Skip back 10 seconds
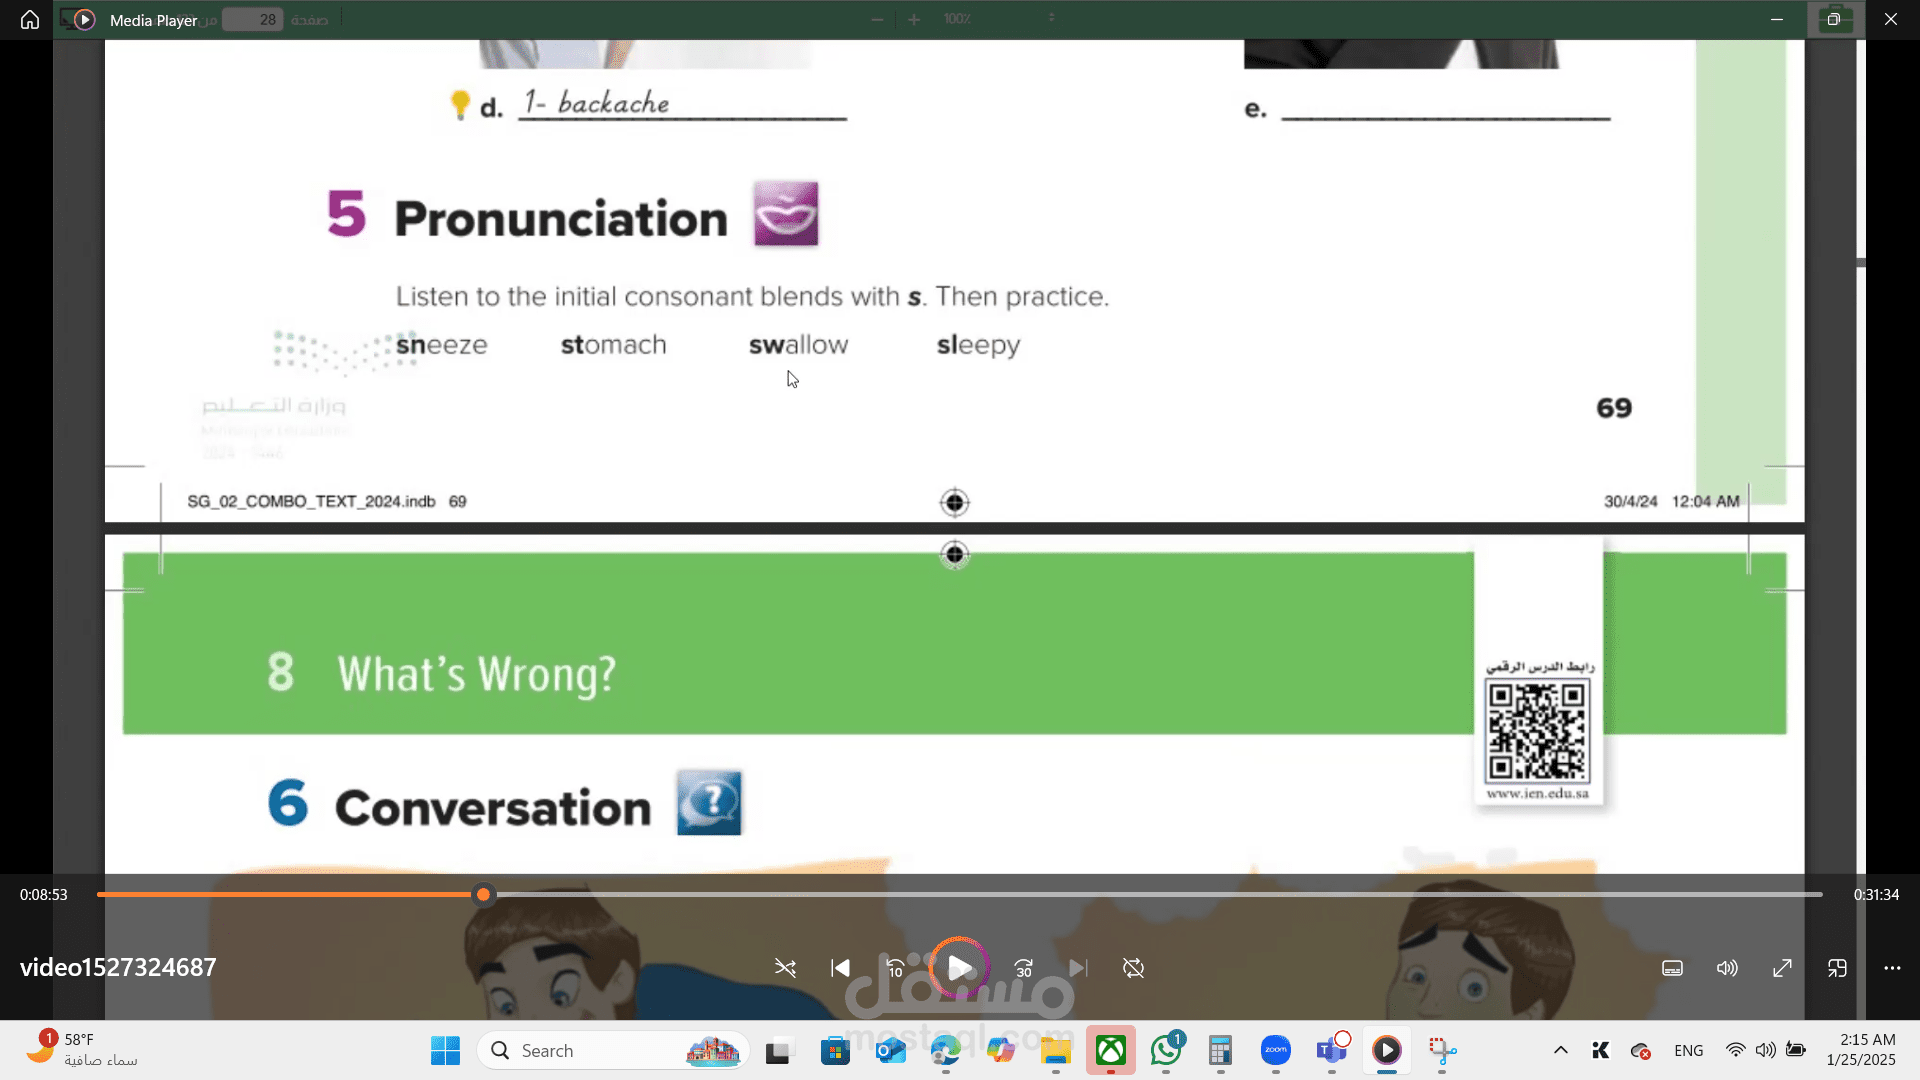The height and width of the screenshot is (1080, 1920). 895,968
